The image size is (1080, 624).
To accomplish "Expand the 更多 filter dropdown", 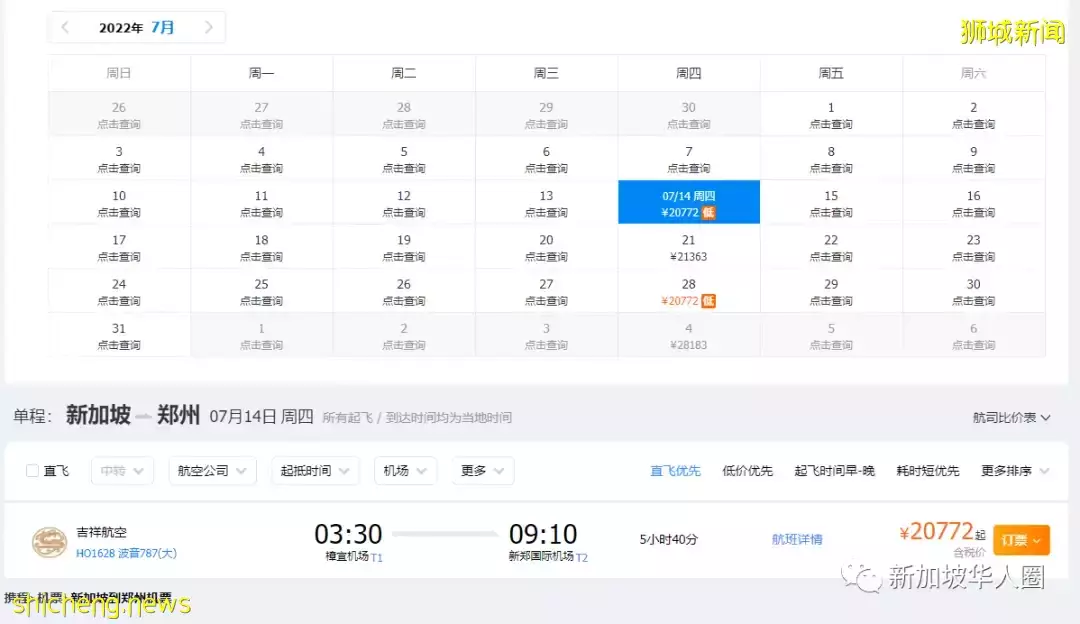I will pyautogui.click(x=482, y=470).
